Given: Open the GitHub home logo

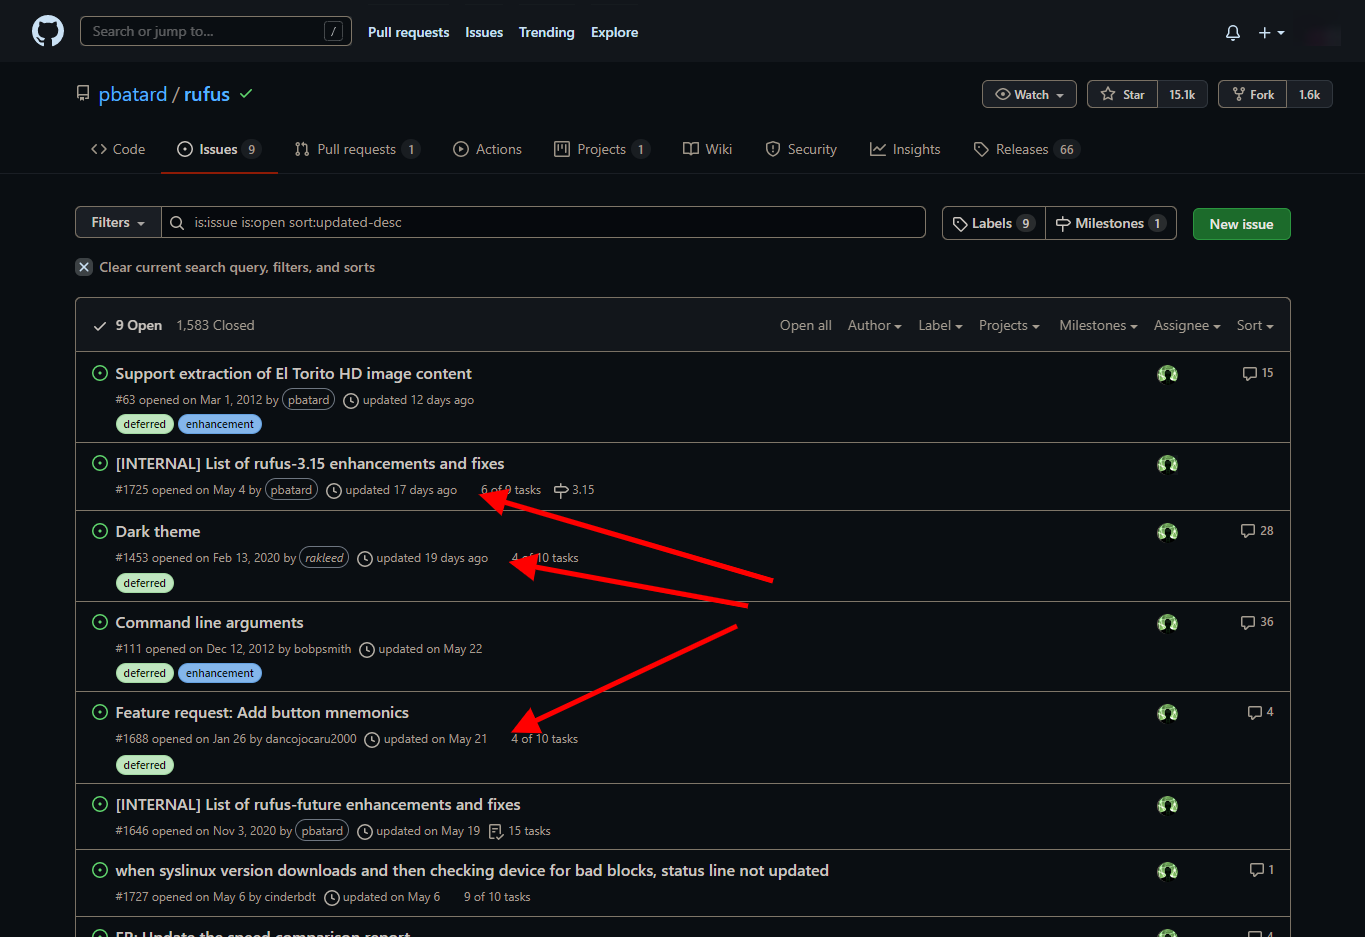Looking at the screenshot, I should [47, 31].
